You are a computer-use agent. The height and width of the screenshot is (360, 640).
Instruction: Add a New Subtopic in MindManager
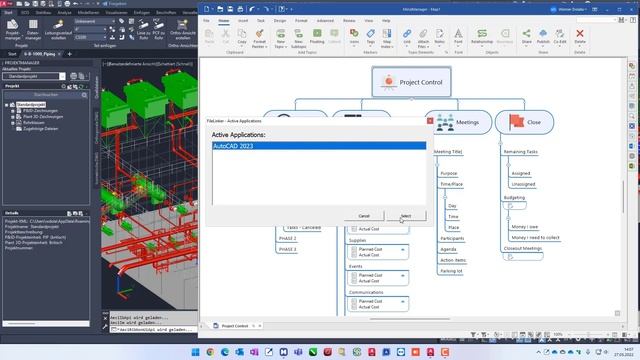pos(299,38)
